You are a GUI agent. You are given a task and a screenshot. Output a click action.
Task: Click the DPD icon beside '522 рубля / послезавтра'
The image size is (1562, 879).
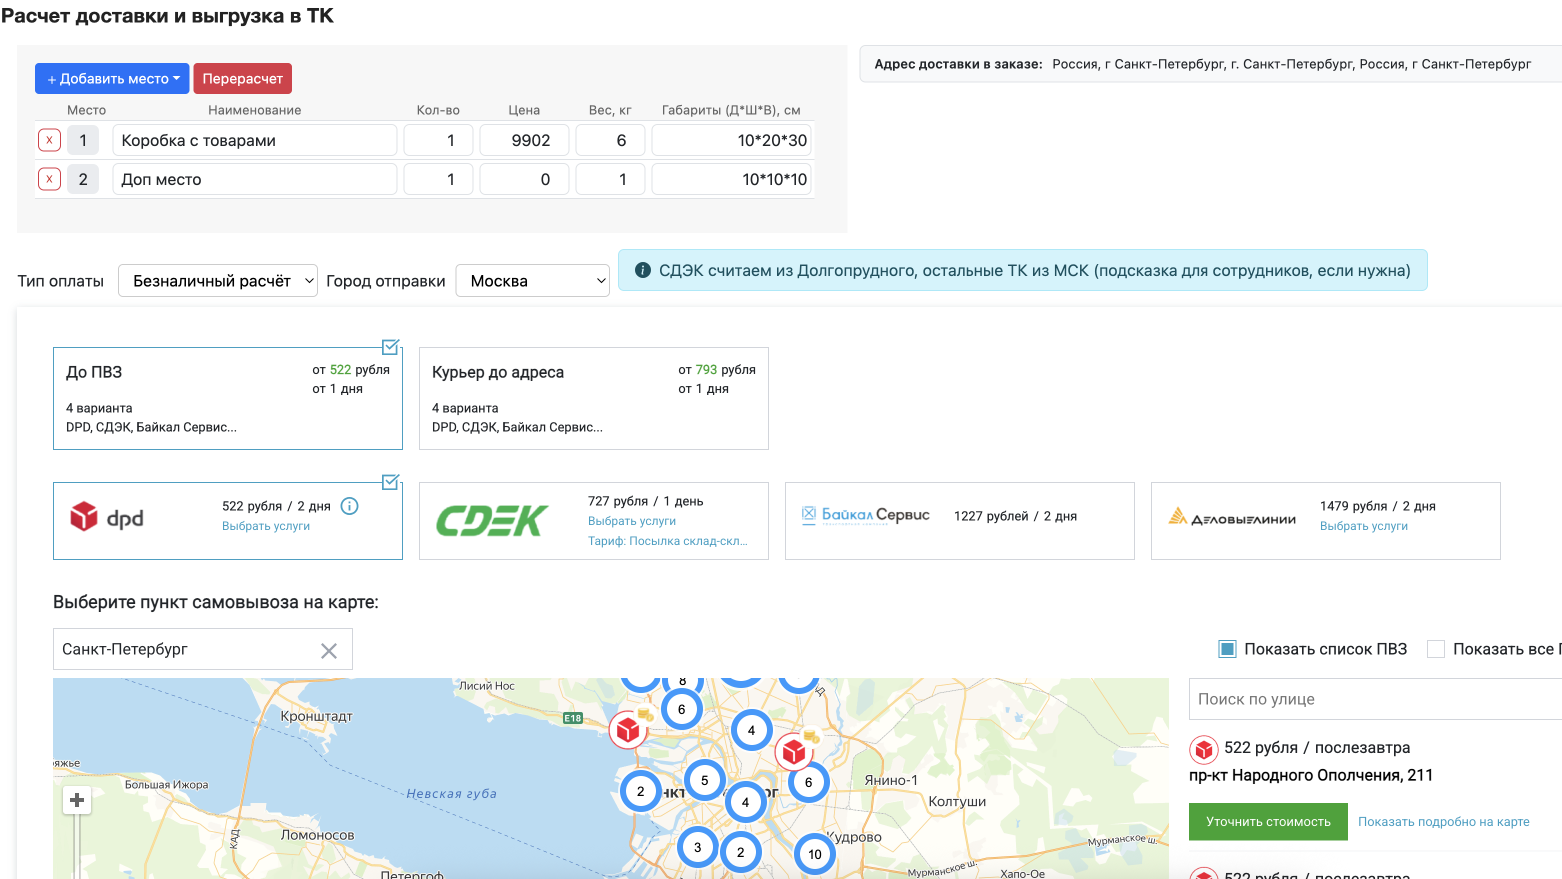tap(1203, 749)
